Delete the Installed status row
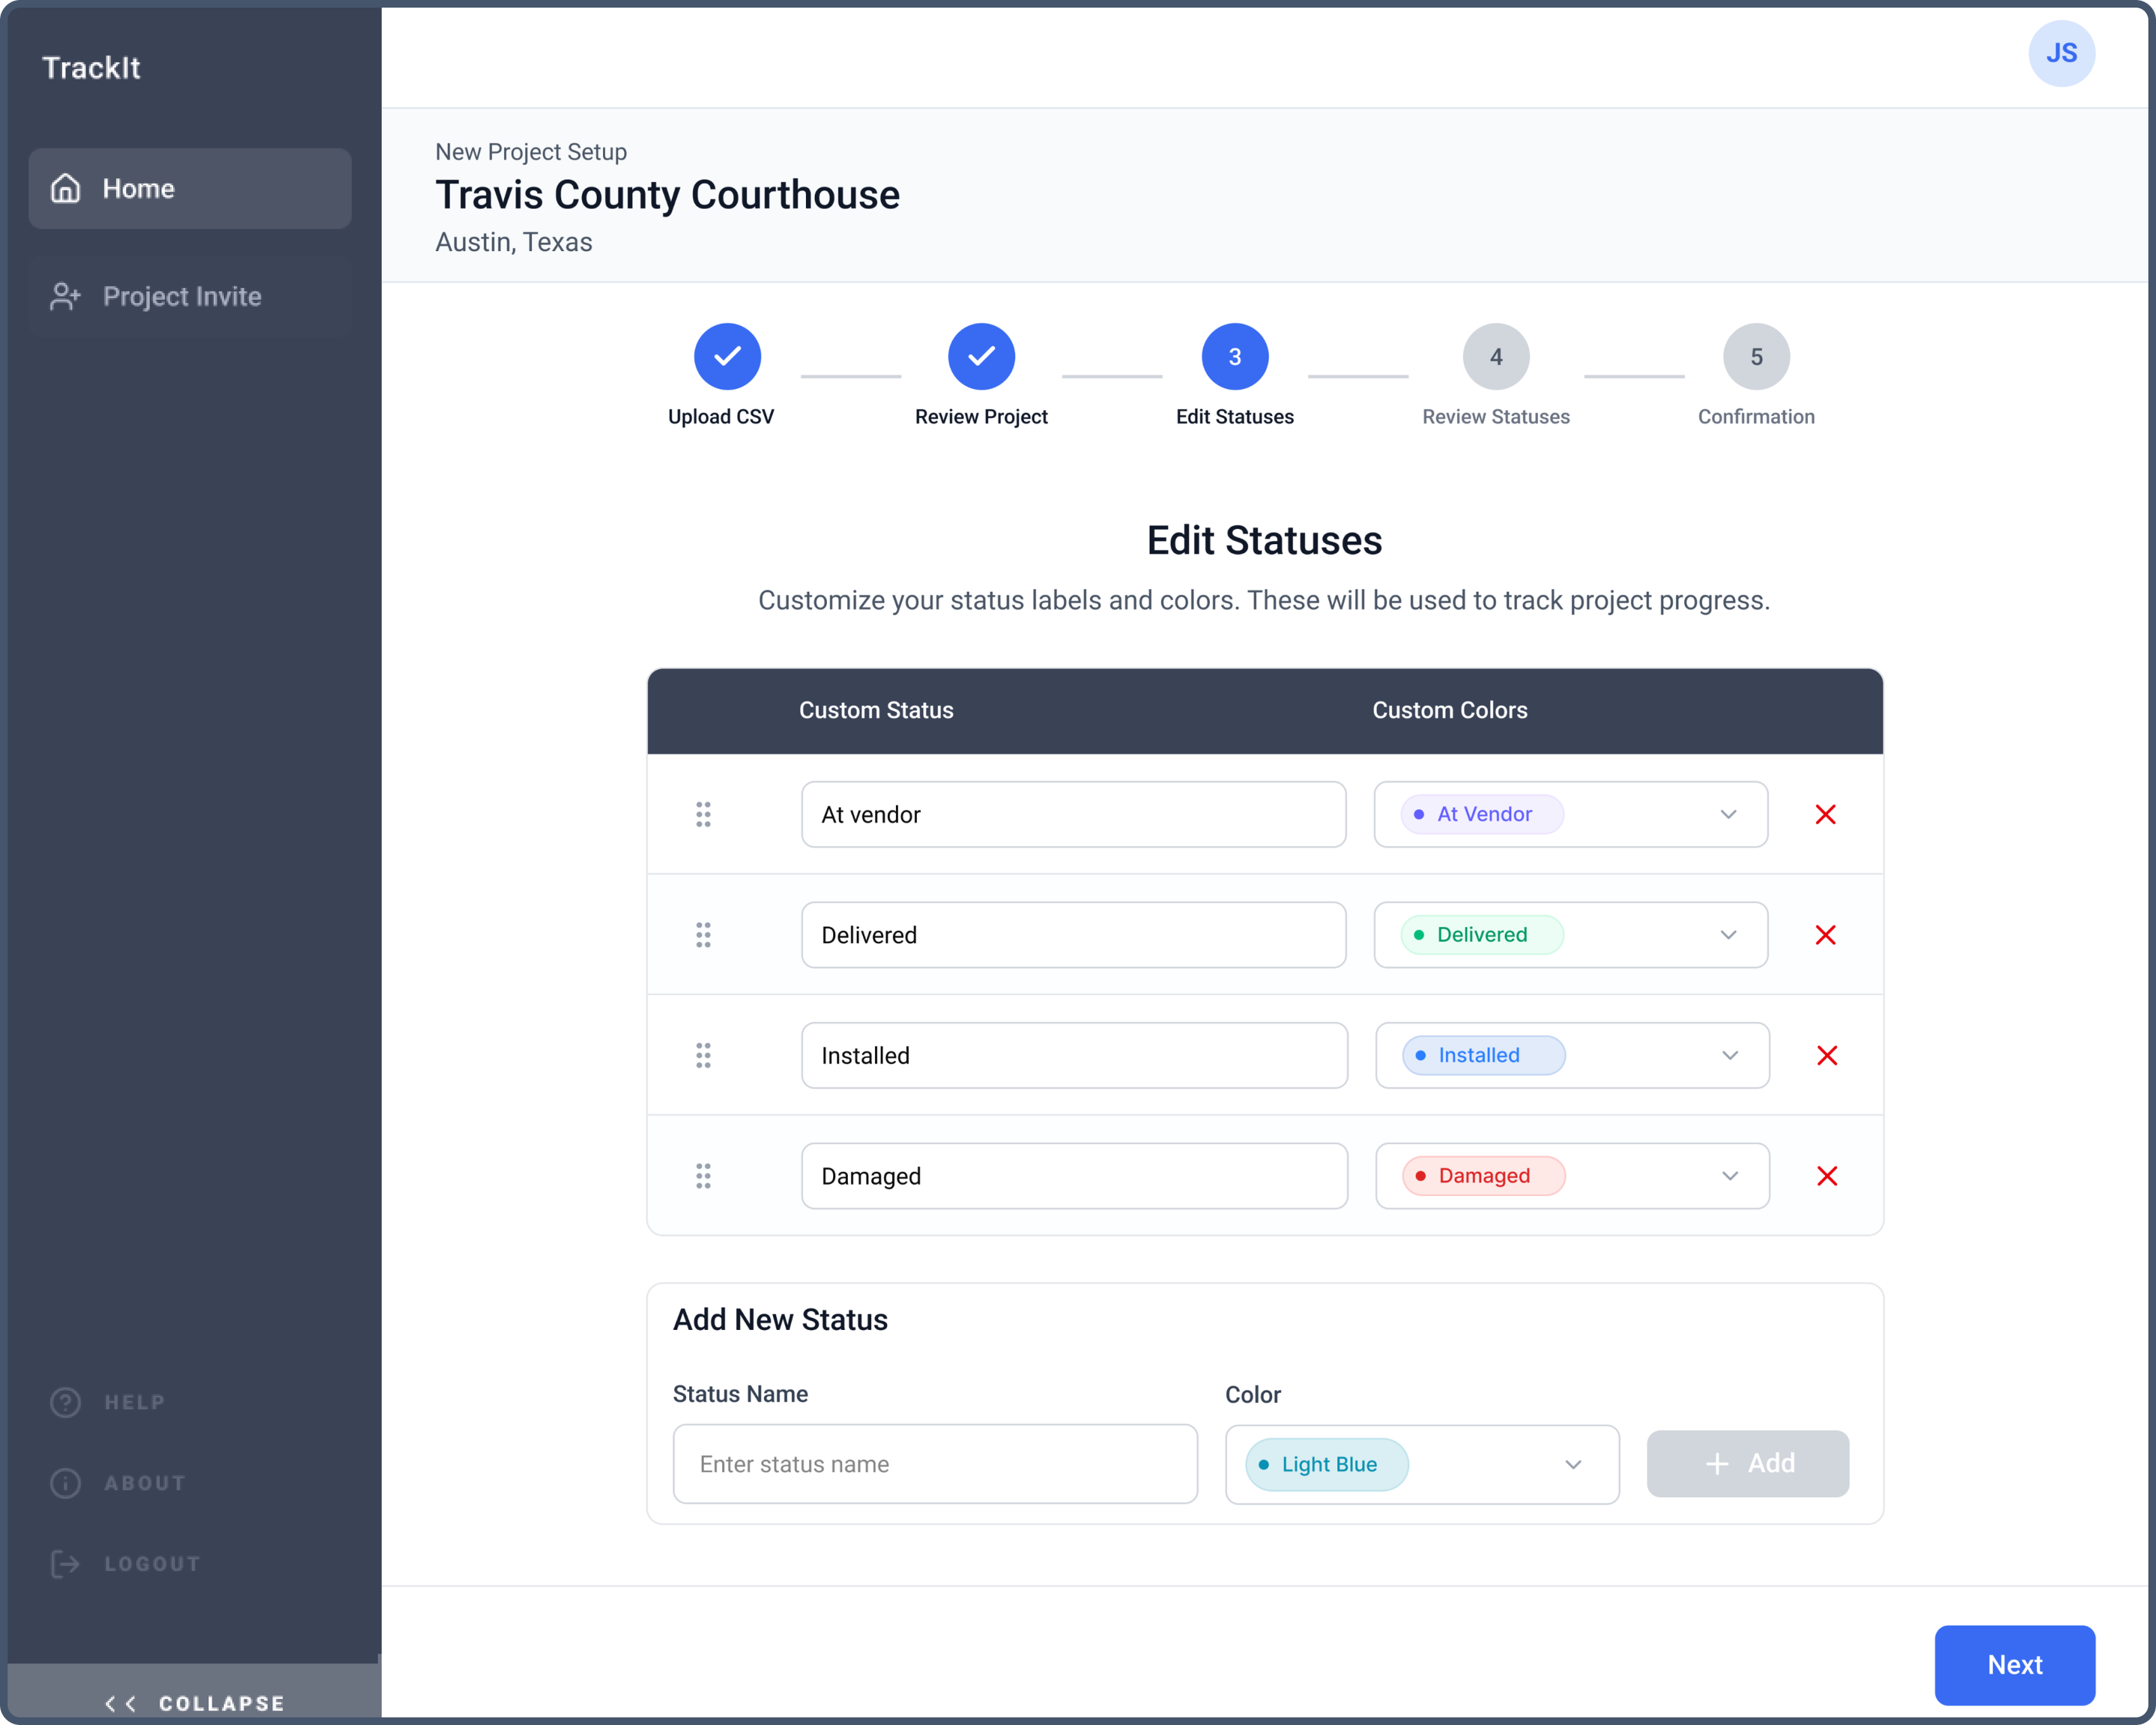Image resolution: width=2156 pixels, height=1725 pixels. 1826,1055
